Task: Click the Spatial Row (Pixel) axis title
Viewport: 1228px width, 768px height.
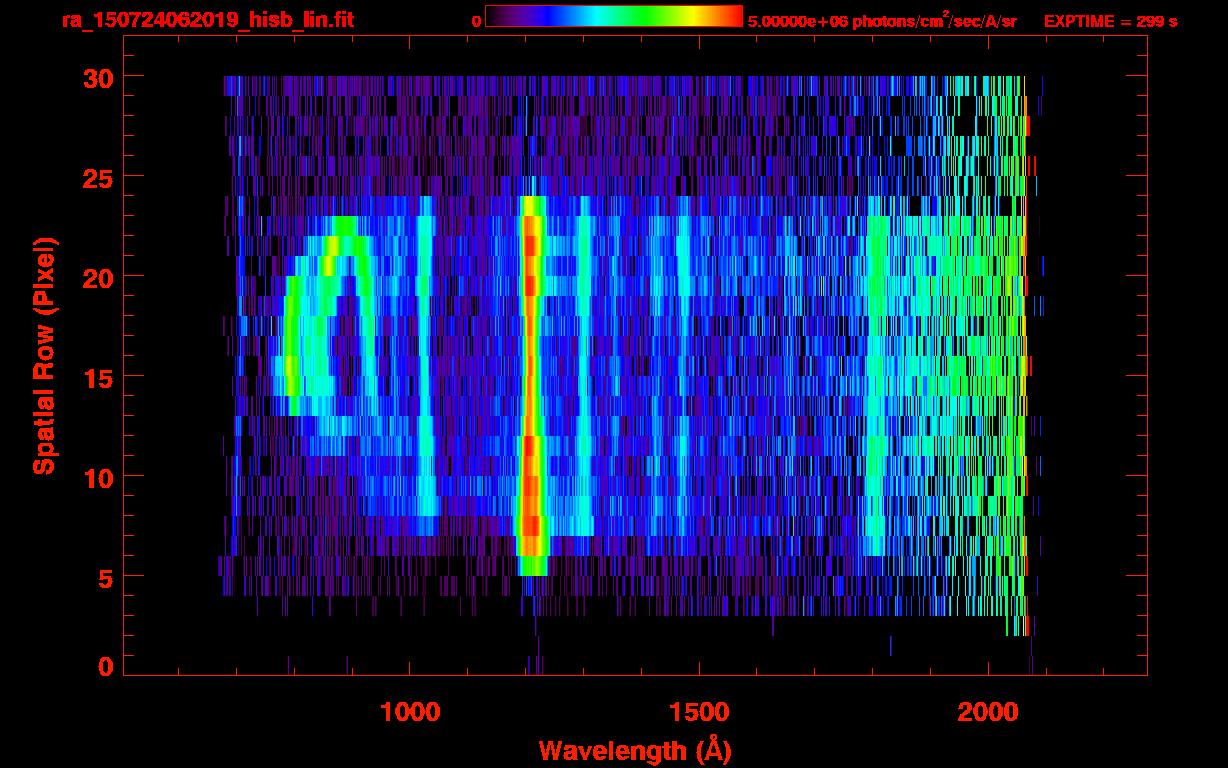Action: [x=46, y=355]
